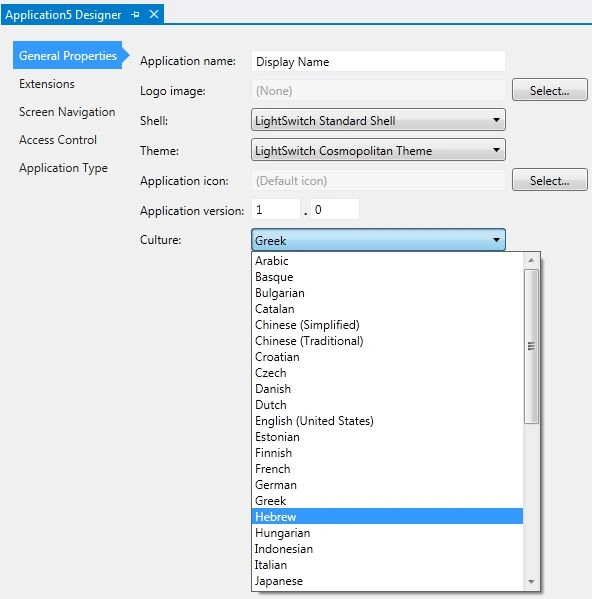
Task: Focus the Application name text field
Action: coord(378,61)
